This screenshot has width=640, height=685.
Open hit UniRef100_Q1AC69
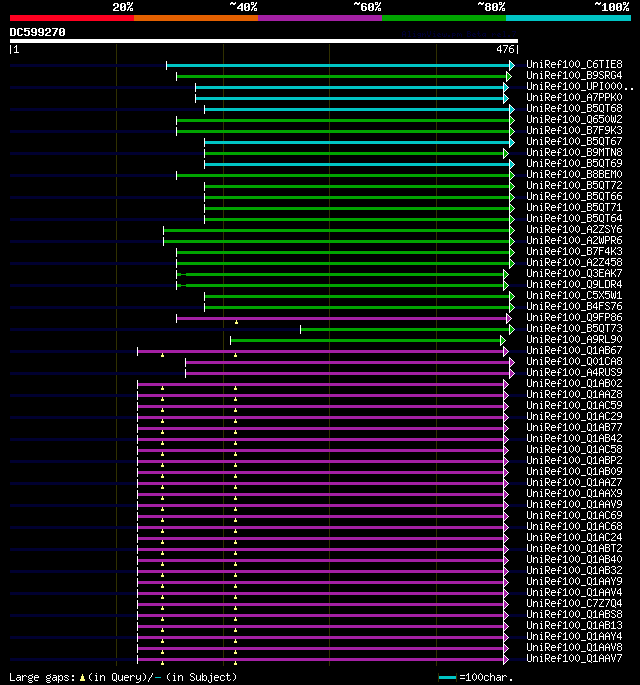(574, 515)
